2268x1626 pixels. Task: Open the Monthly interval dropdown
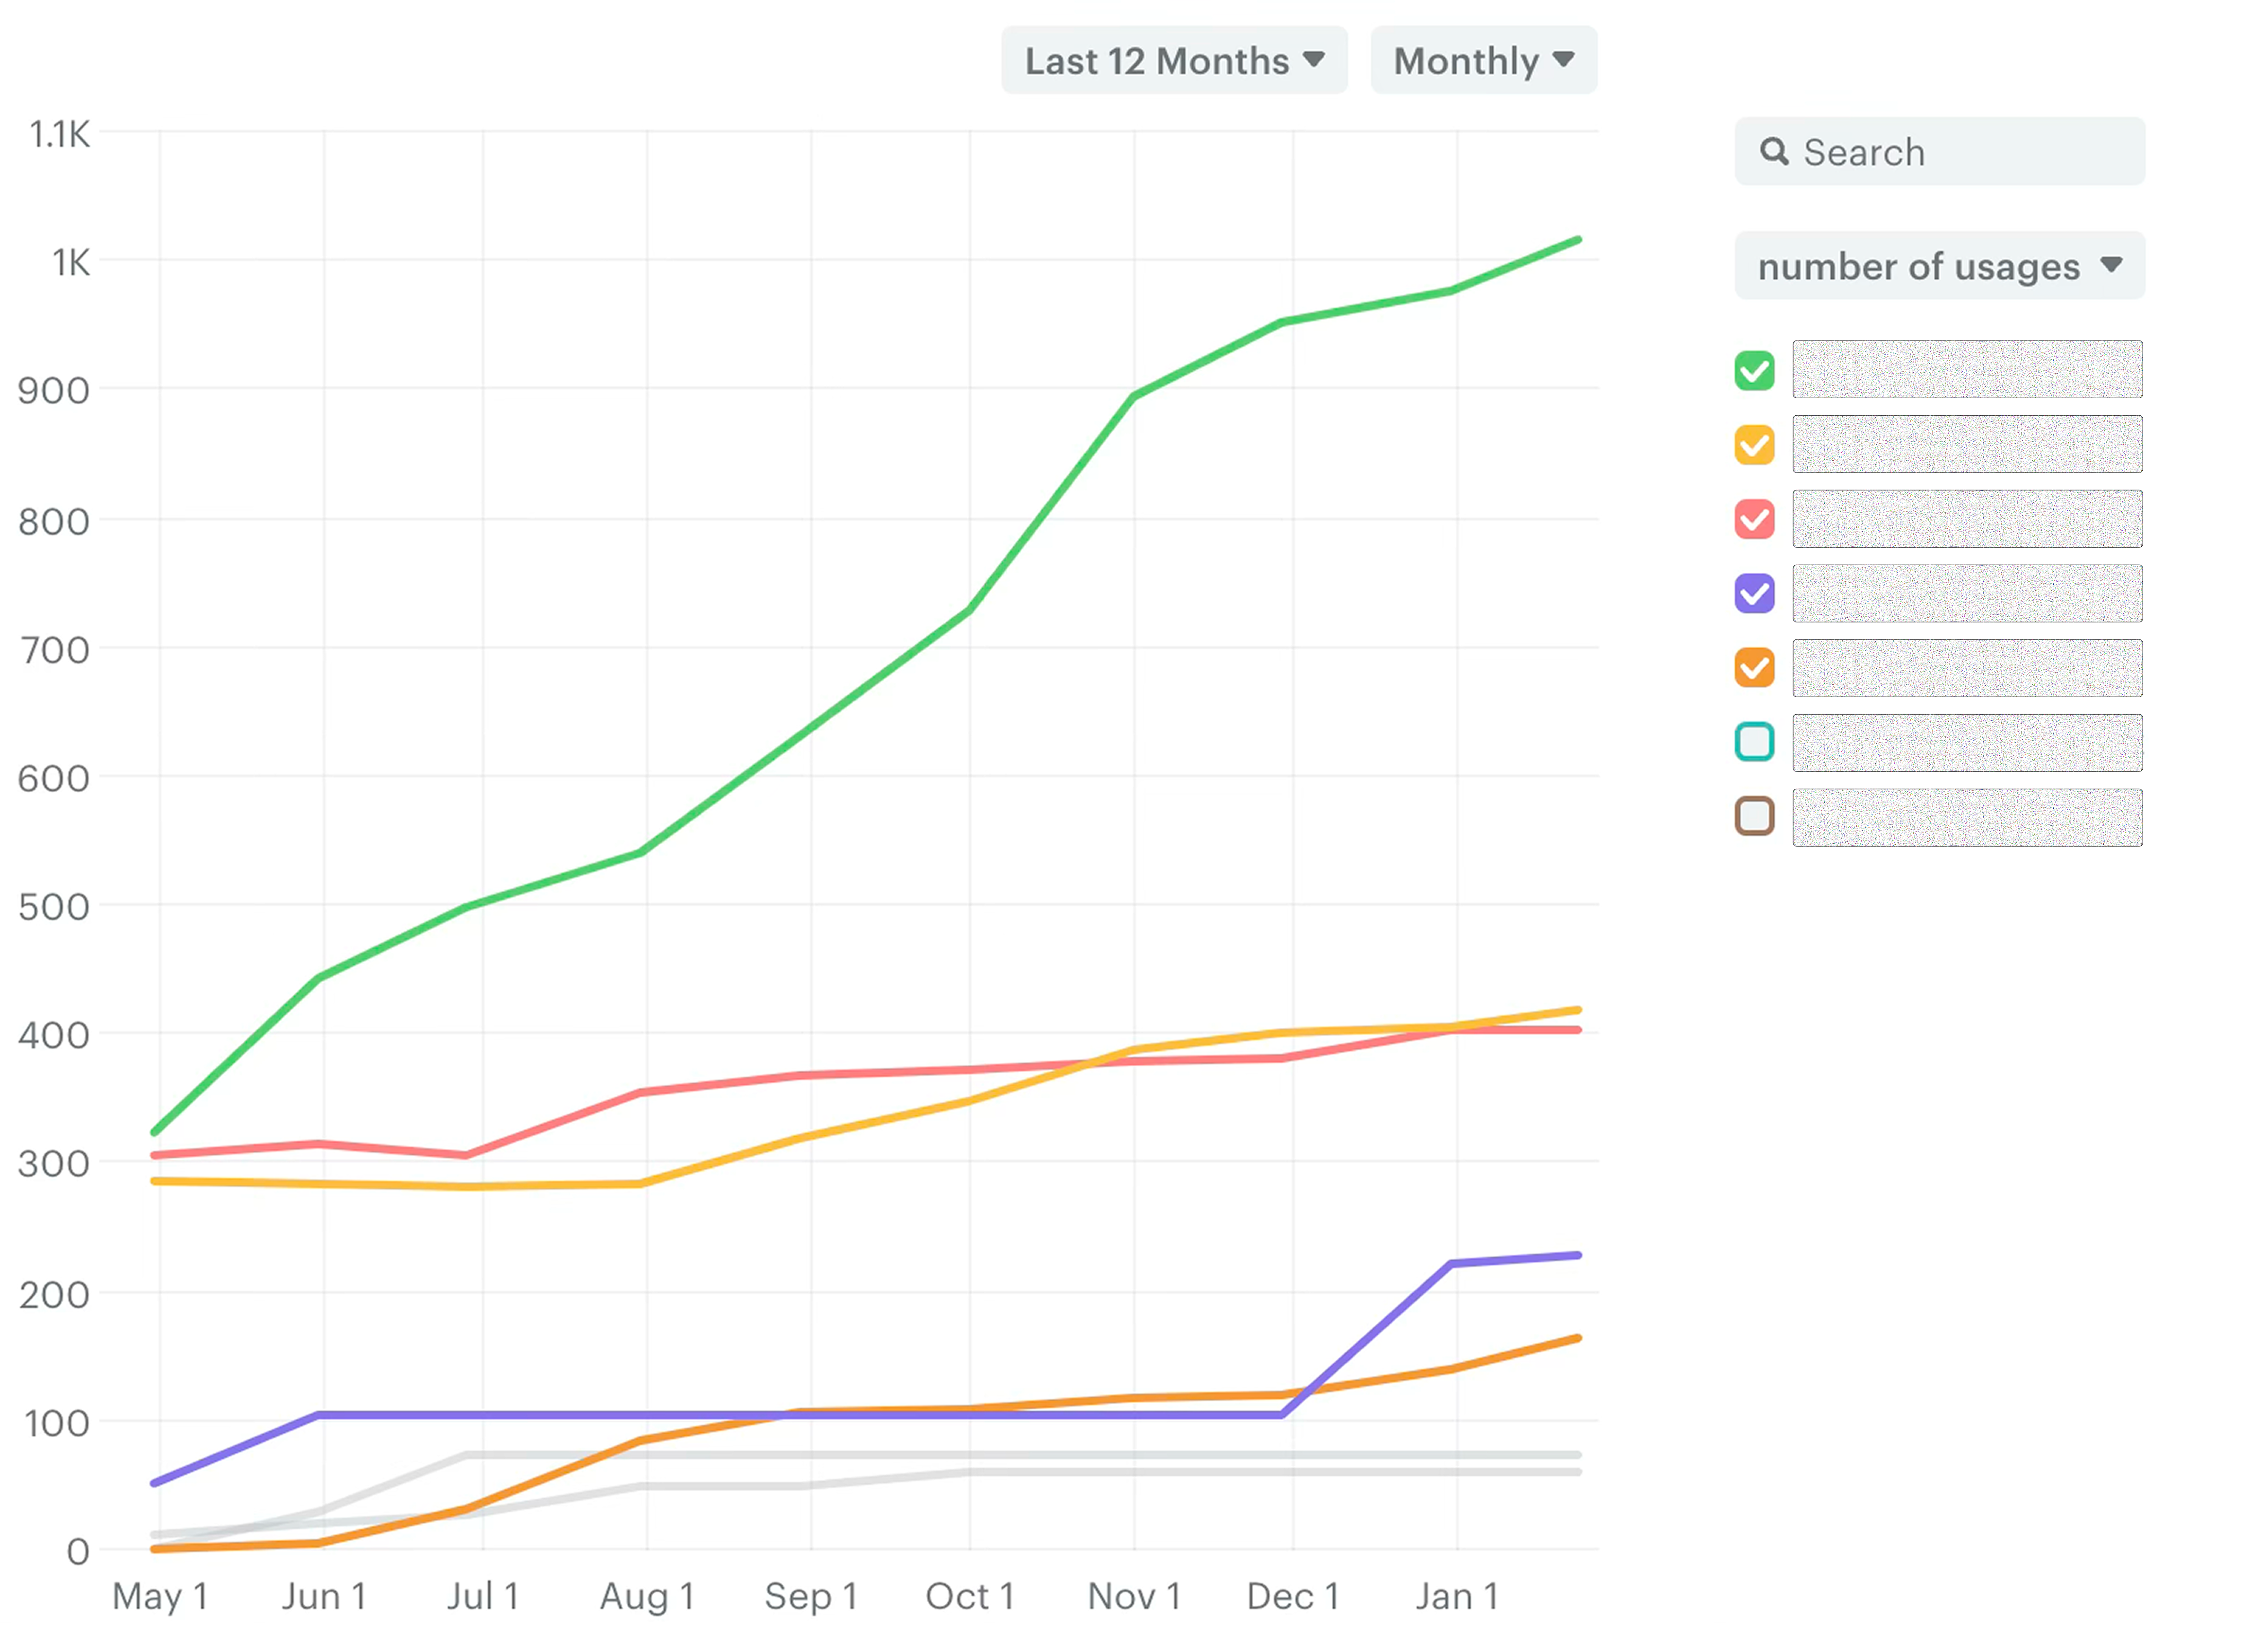[x=1466, y=61]
